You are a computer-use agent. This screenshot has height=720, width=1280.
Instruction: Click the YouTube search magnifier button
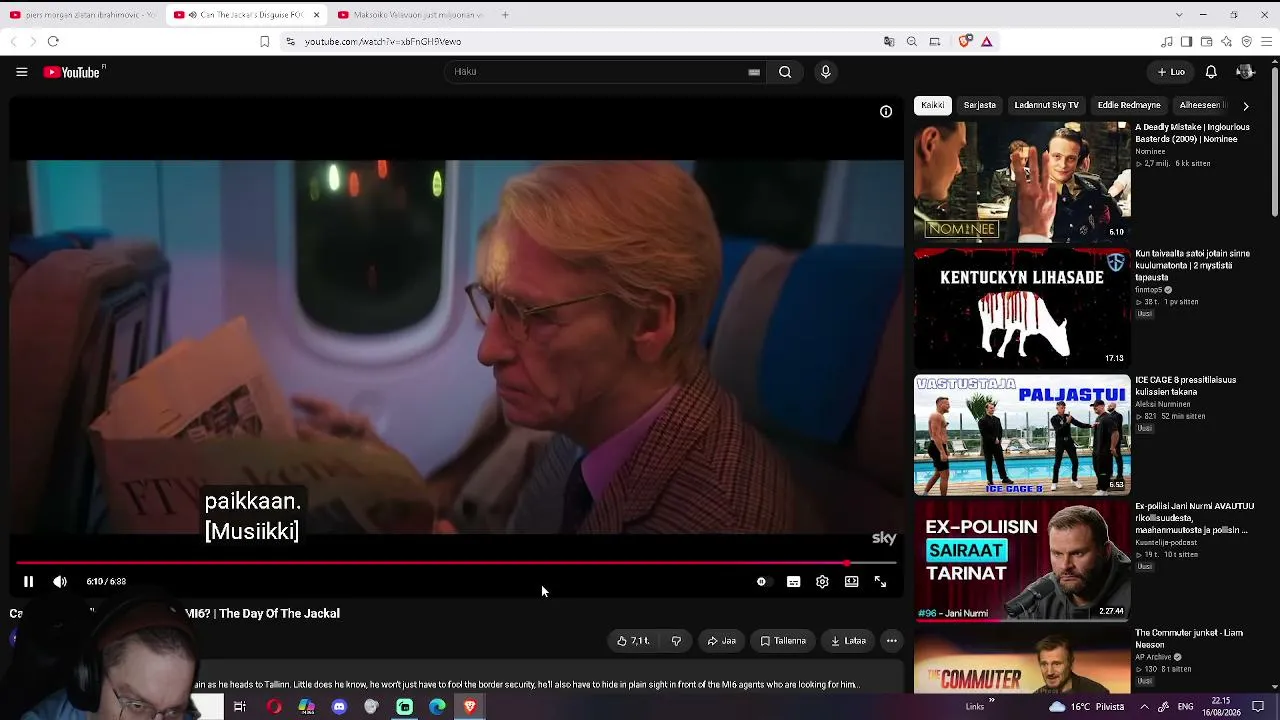pos(785,72)
